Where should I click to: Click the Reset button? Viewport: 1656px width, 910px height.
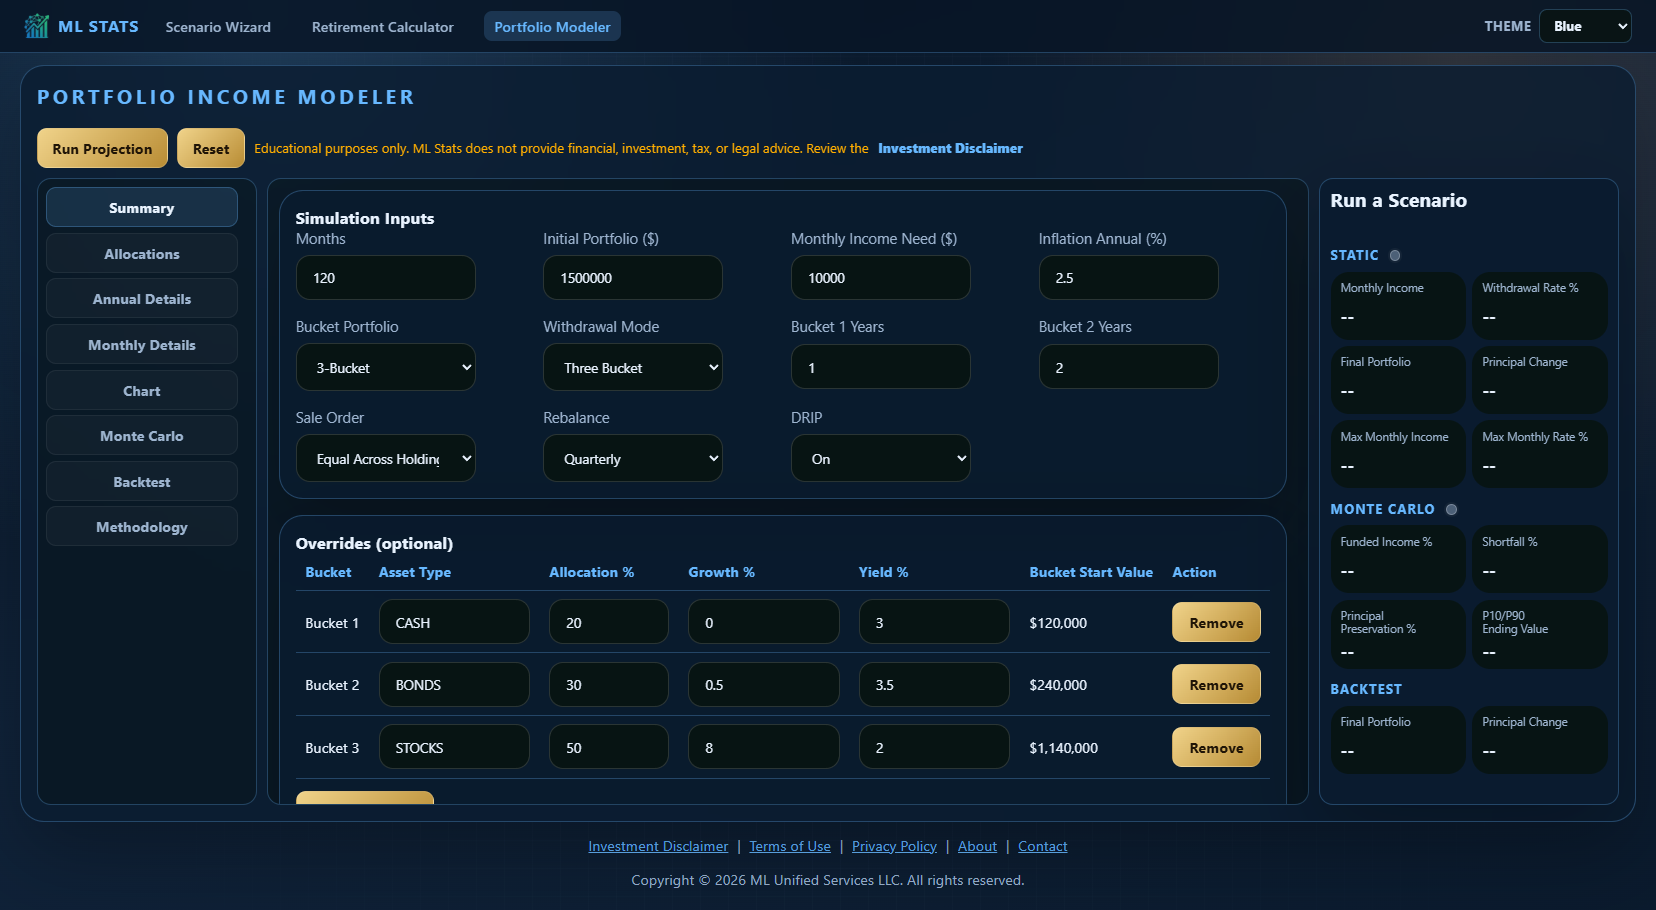coord(211,148)
